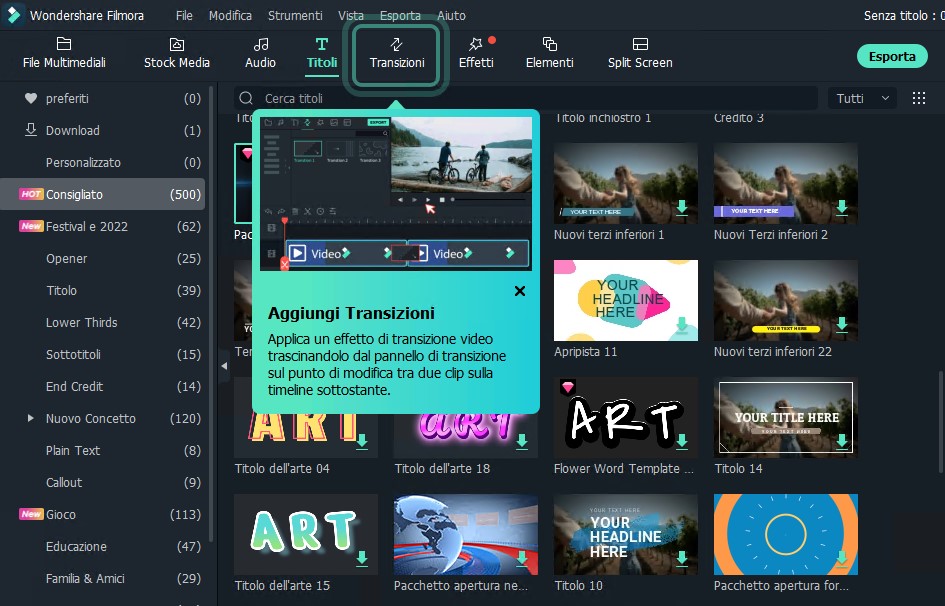Open the Strumenti menu
This screenshot has height=606, width=945.
295,16
